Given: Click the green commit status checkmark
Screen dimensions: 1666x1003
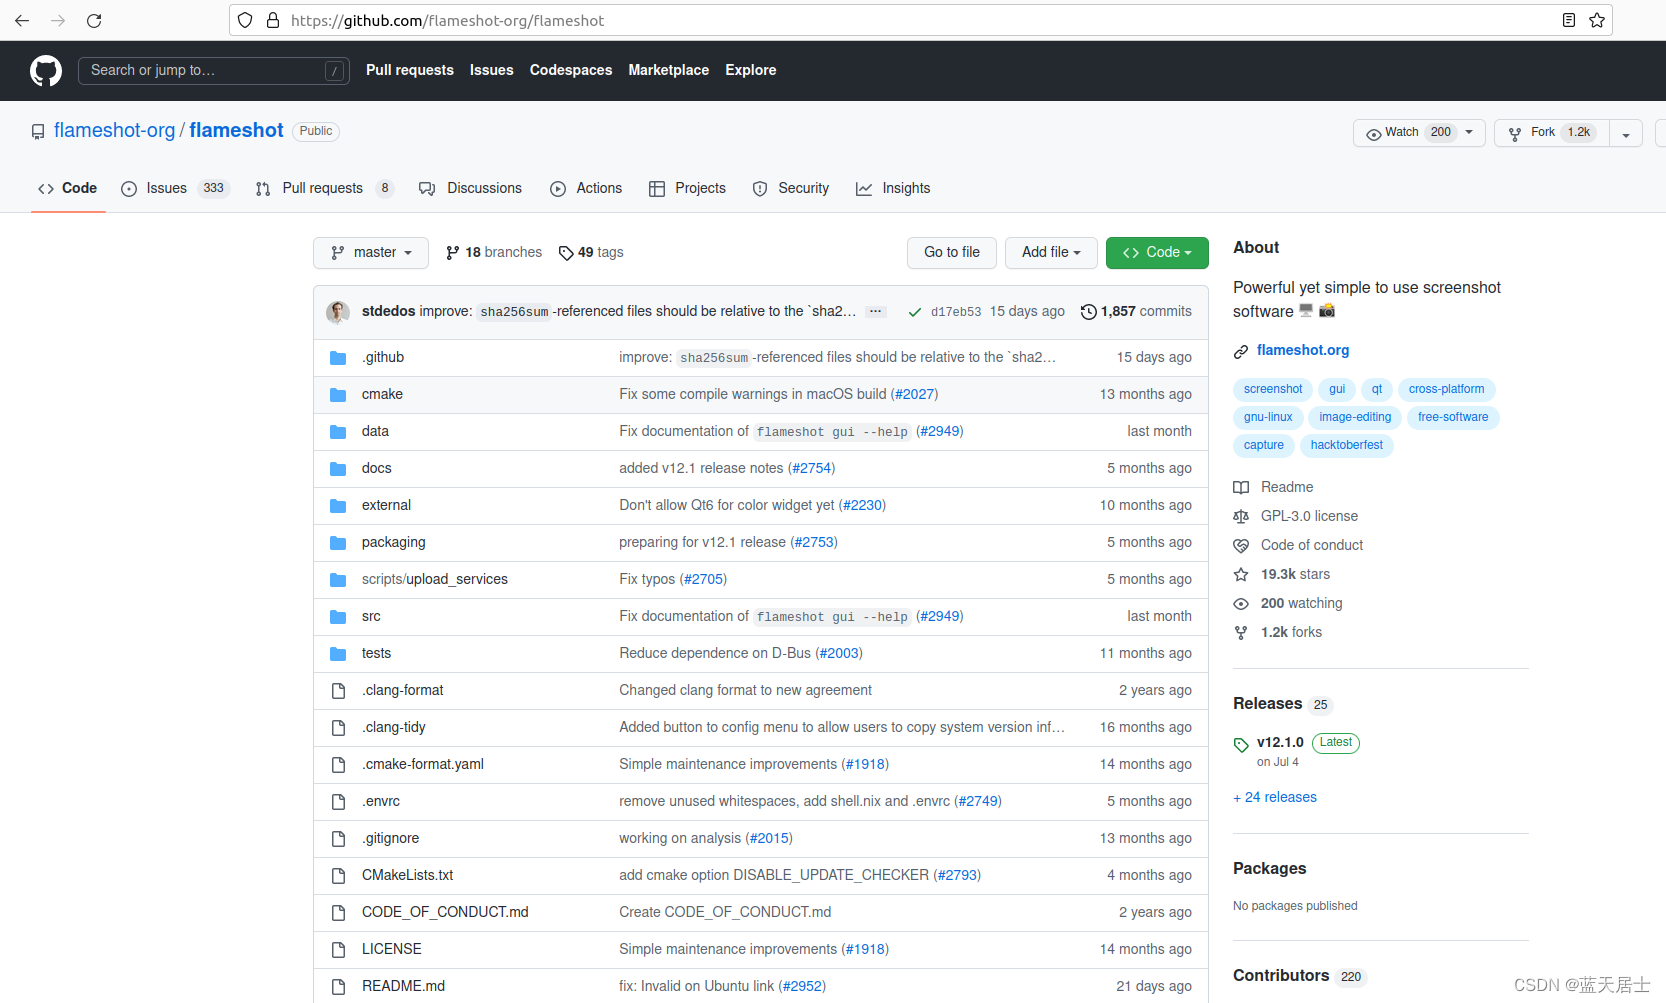Looking at the screenshot, I should 914,312.
